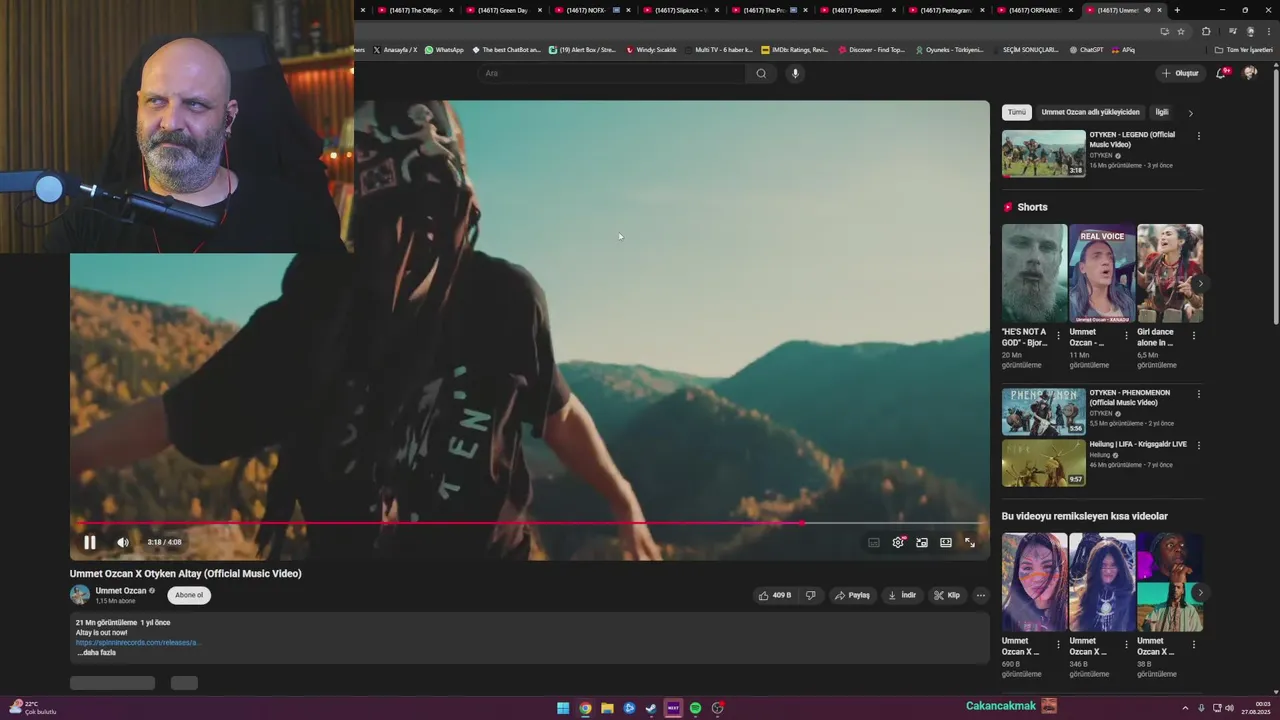Switch to theater mode icon

tap(946, 542)
